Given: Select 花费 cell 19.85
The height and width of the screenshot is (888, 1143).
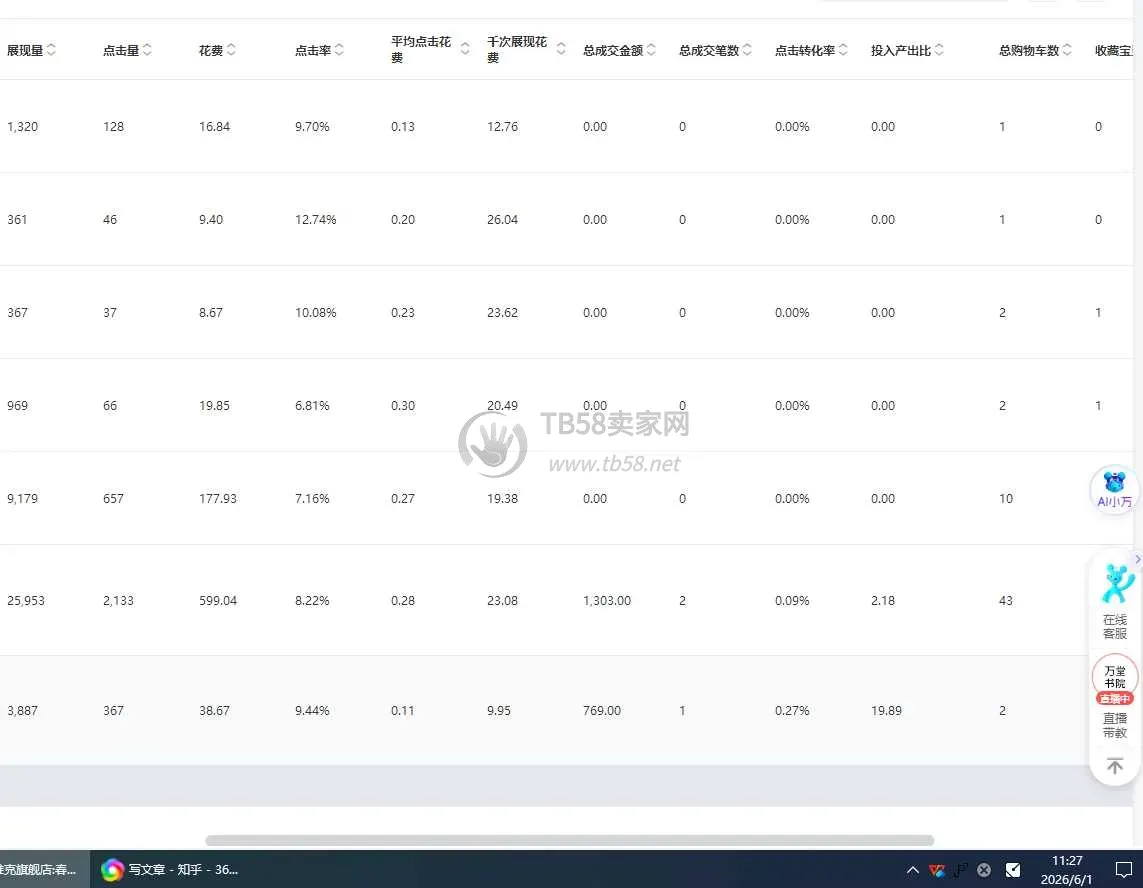Looking at the screenshot, I should 214,405.
